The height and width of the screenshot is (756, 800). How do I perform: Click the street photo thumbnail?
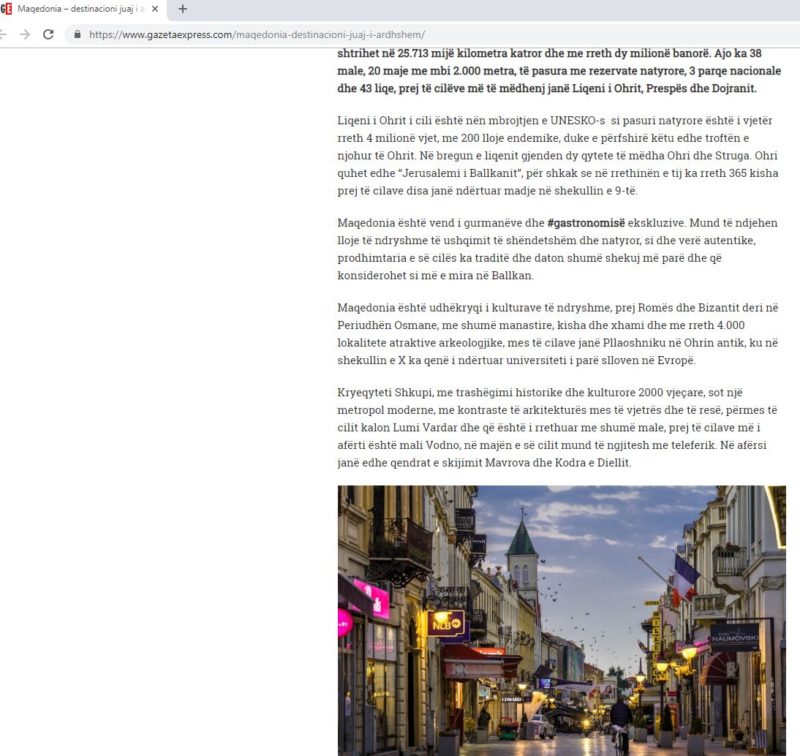tap(561, 620)
